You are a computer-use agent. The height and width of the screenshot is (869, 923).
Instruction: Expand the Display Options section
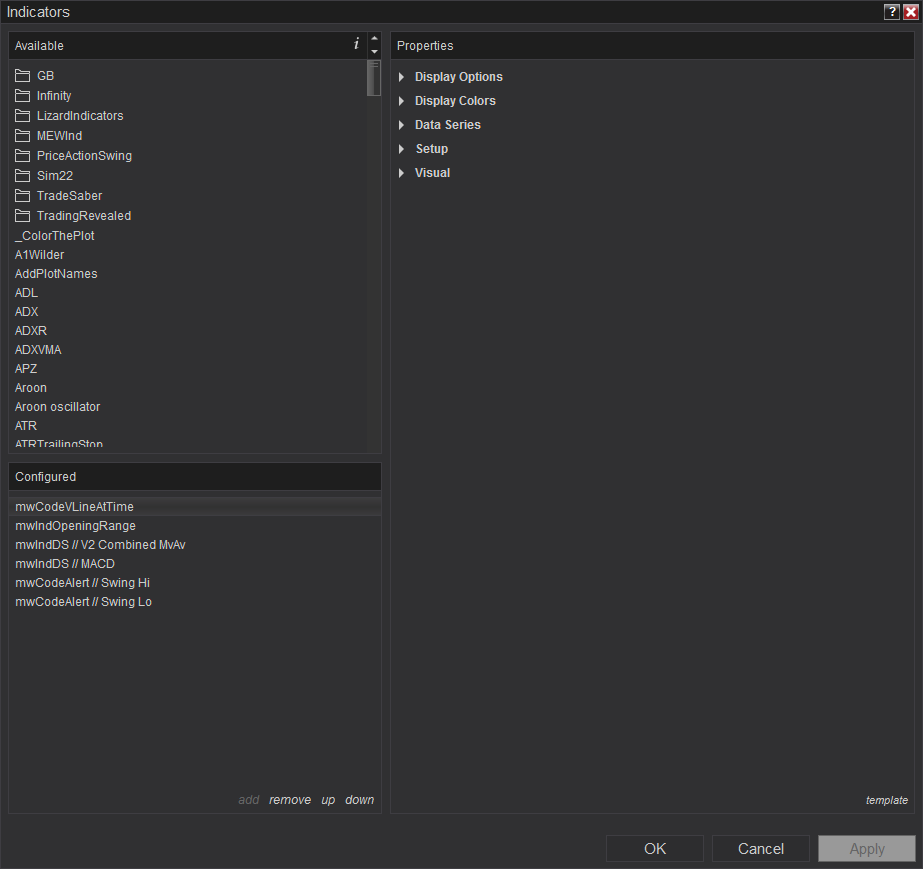401,77
